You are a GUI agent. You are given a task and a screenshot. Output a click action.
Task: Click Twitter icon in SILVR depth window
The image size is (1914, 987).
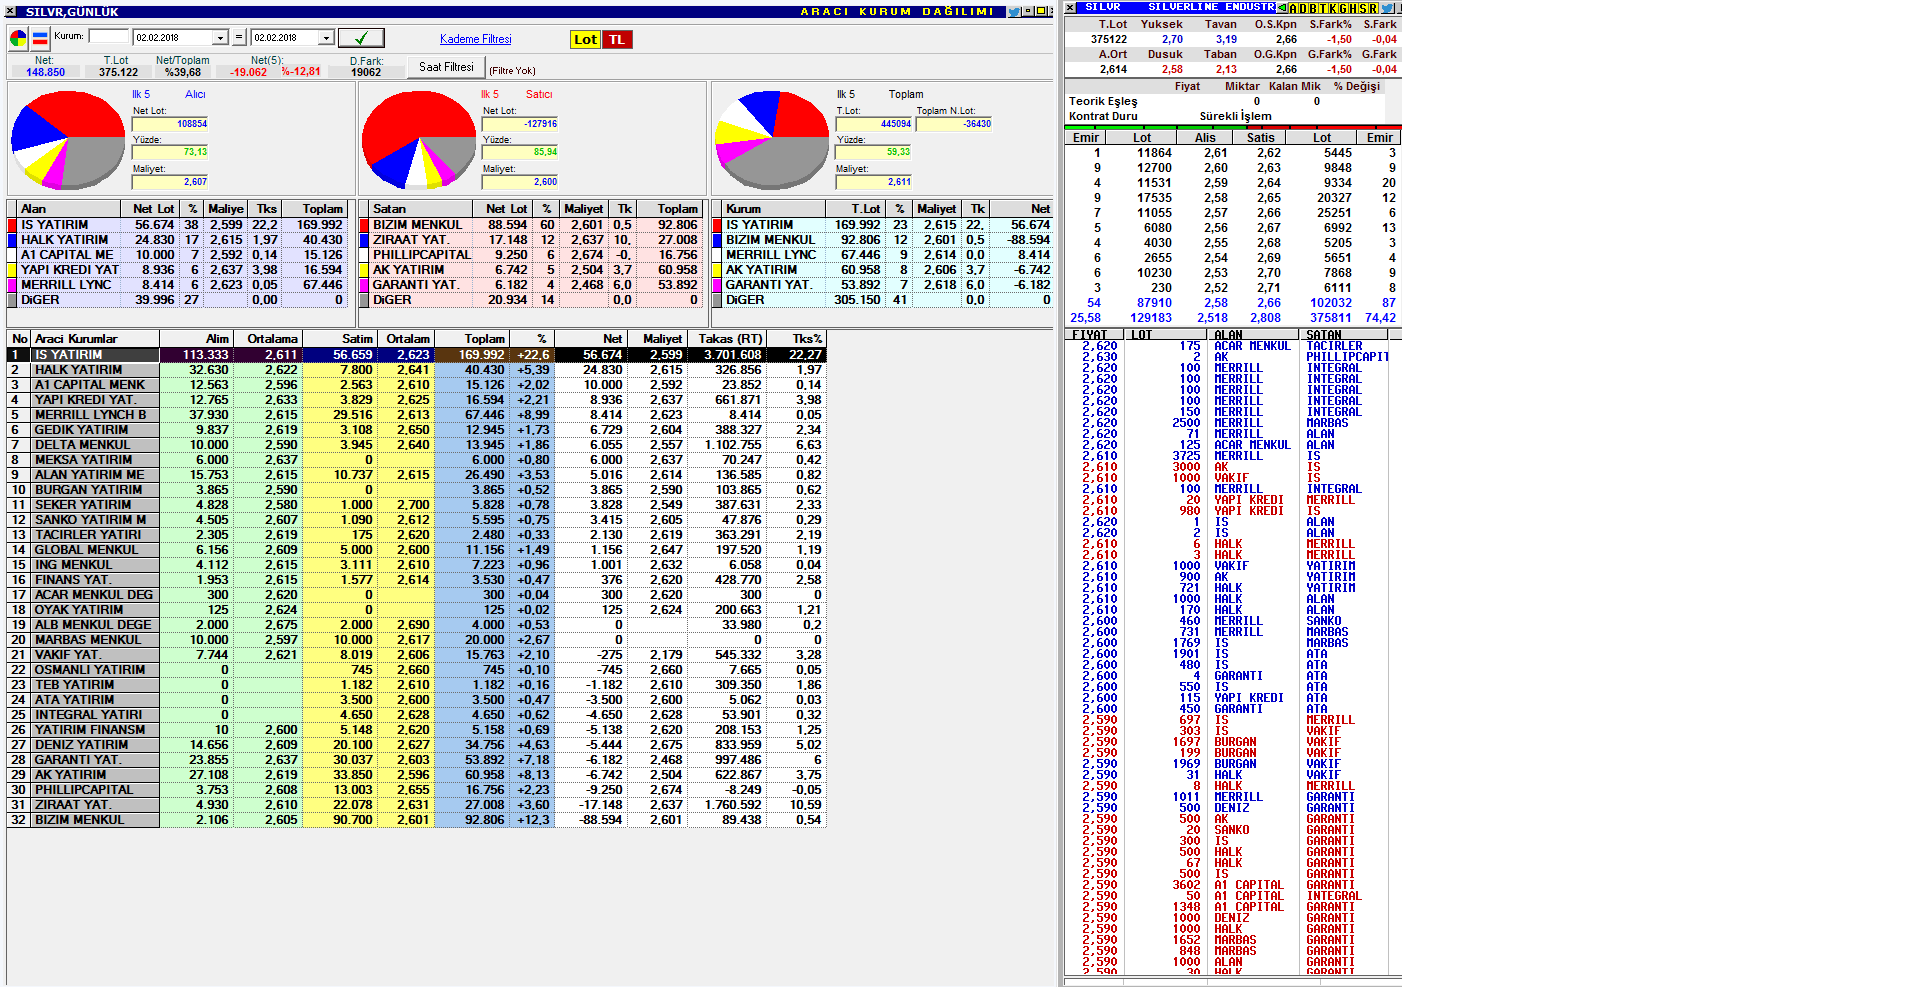coord(1387,8)
